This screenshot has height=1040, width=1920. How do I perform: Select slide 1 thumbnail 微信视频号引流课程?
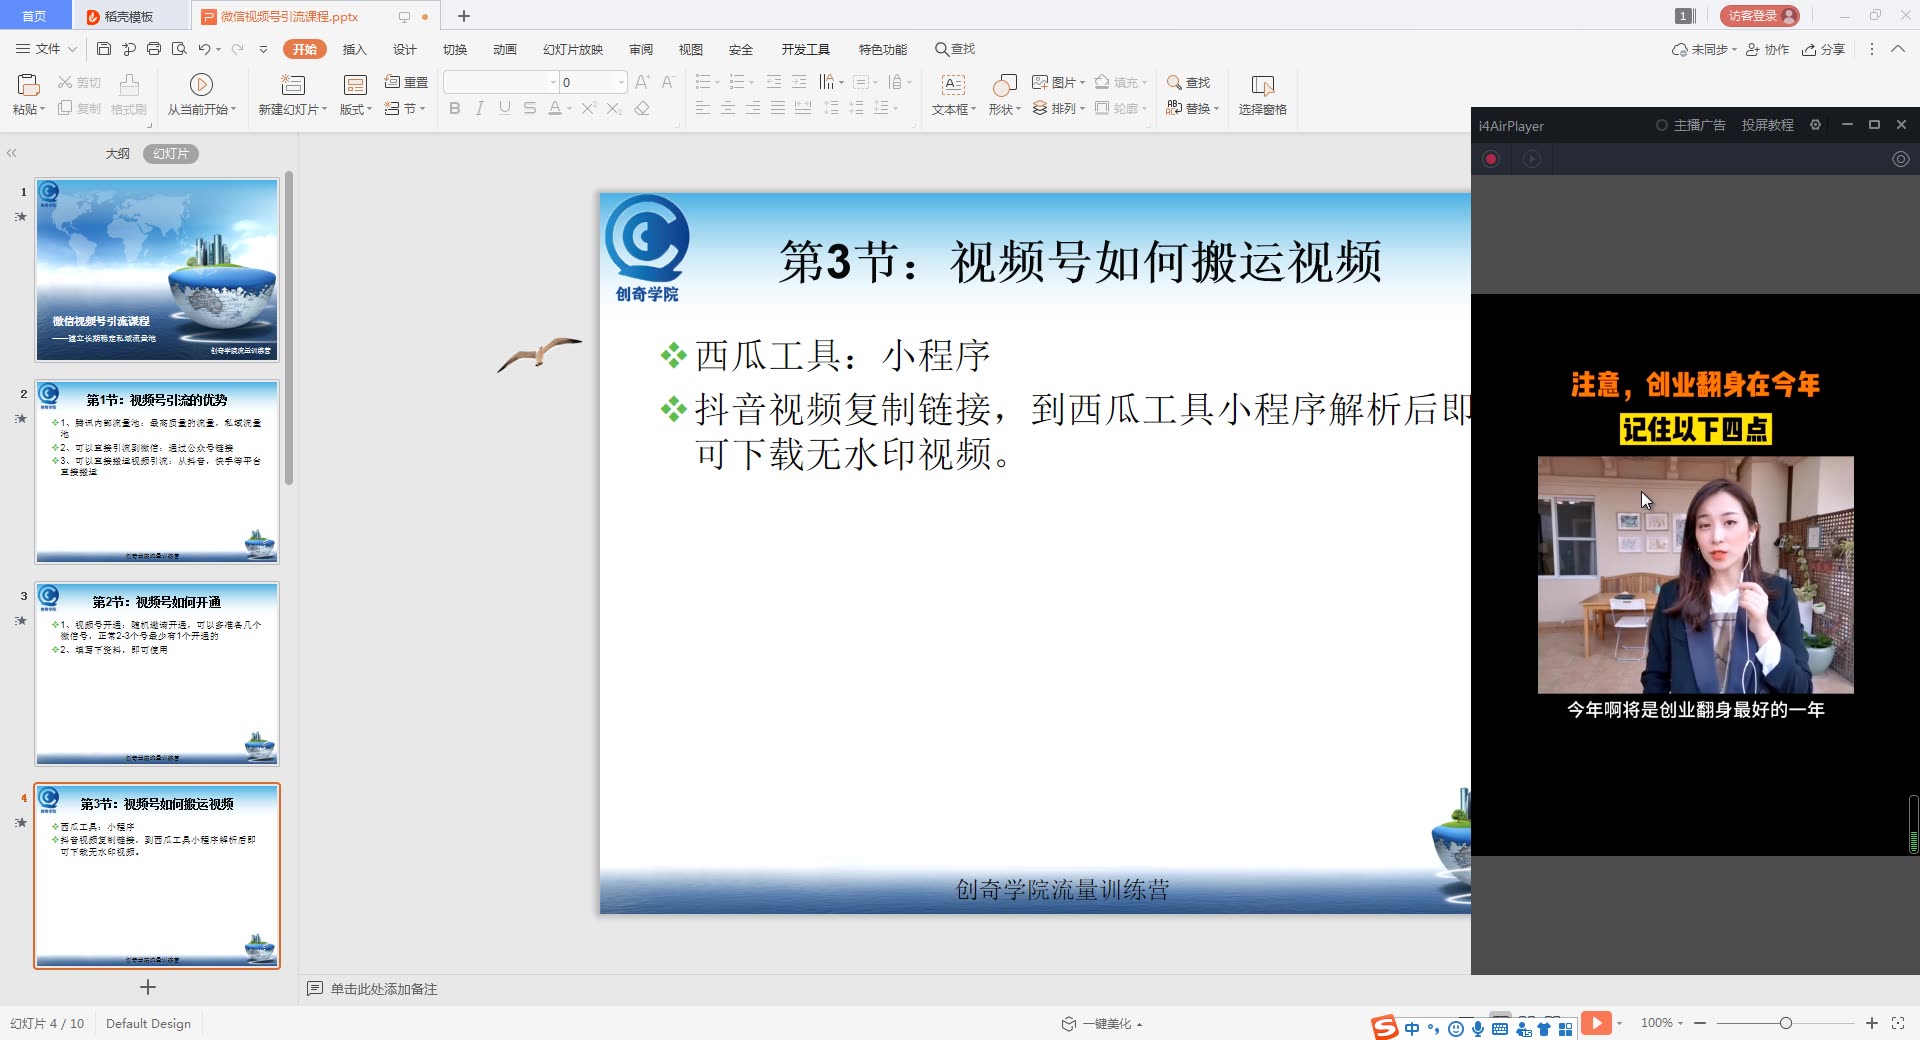[157, 270]
